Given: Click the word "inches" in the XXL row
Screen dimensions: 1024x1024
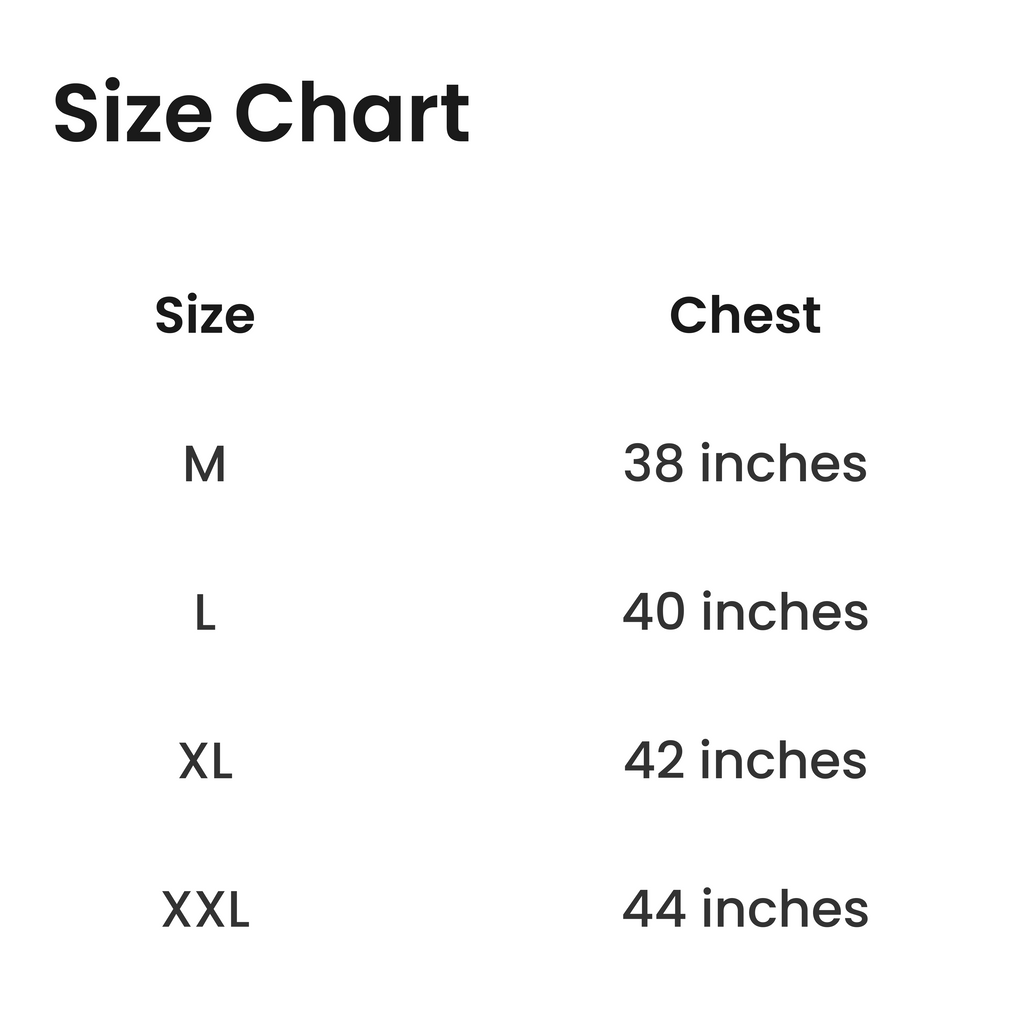Looking at the screenshot, I should click(784, 910).
